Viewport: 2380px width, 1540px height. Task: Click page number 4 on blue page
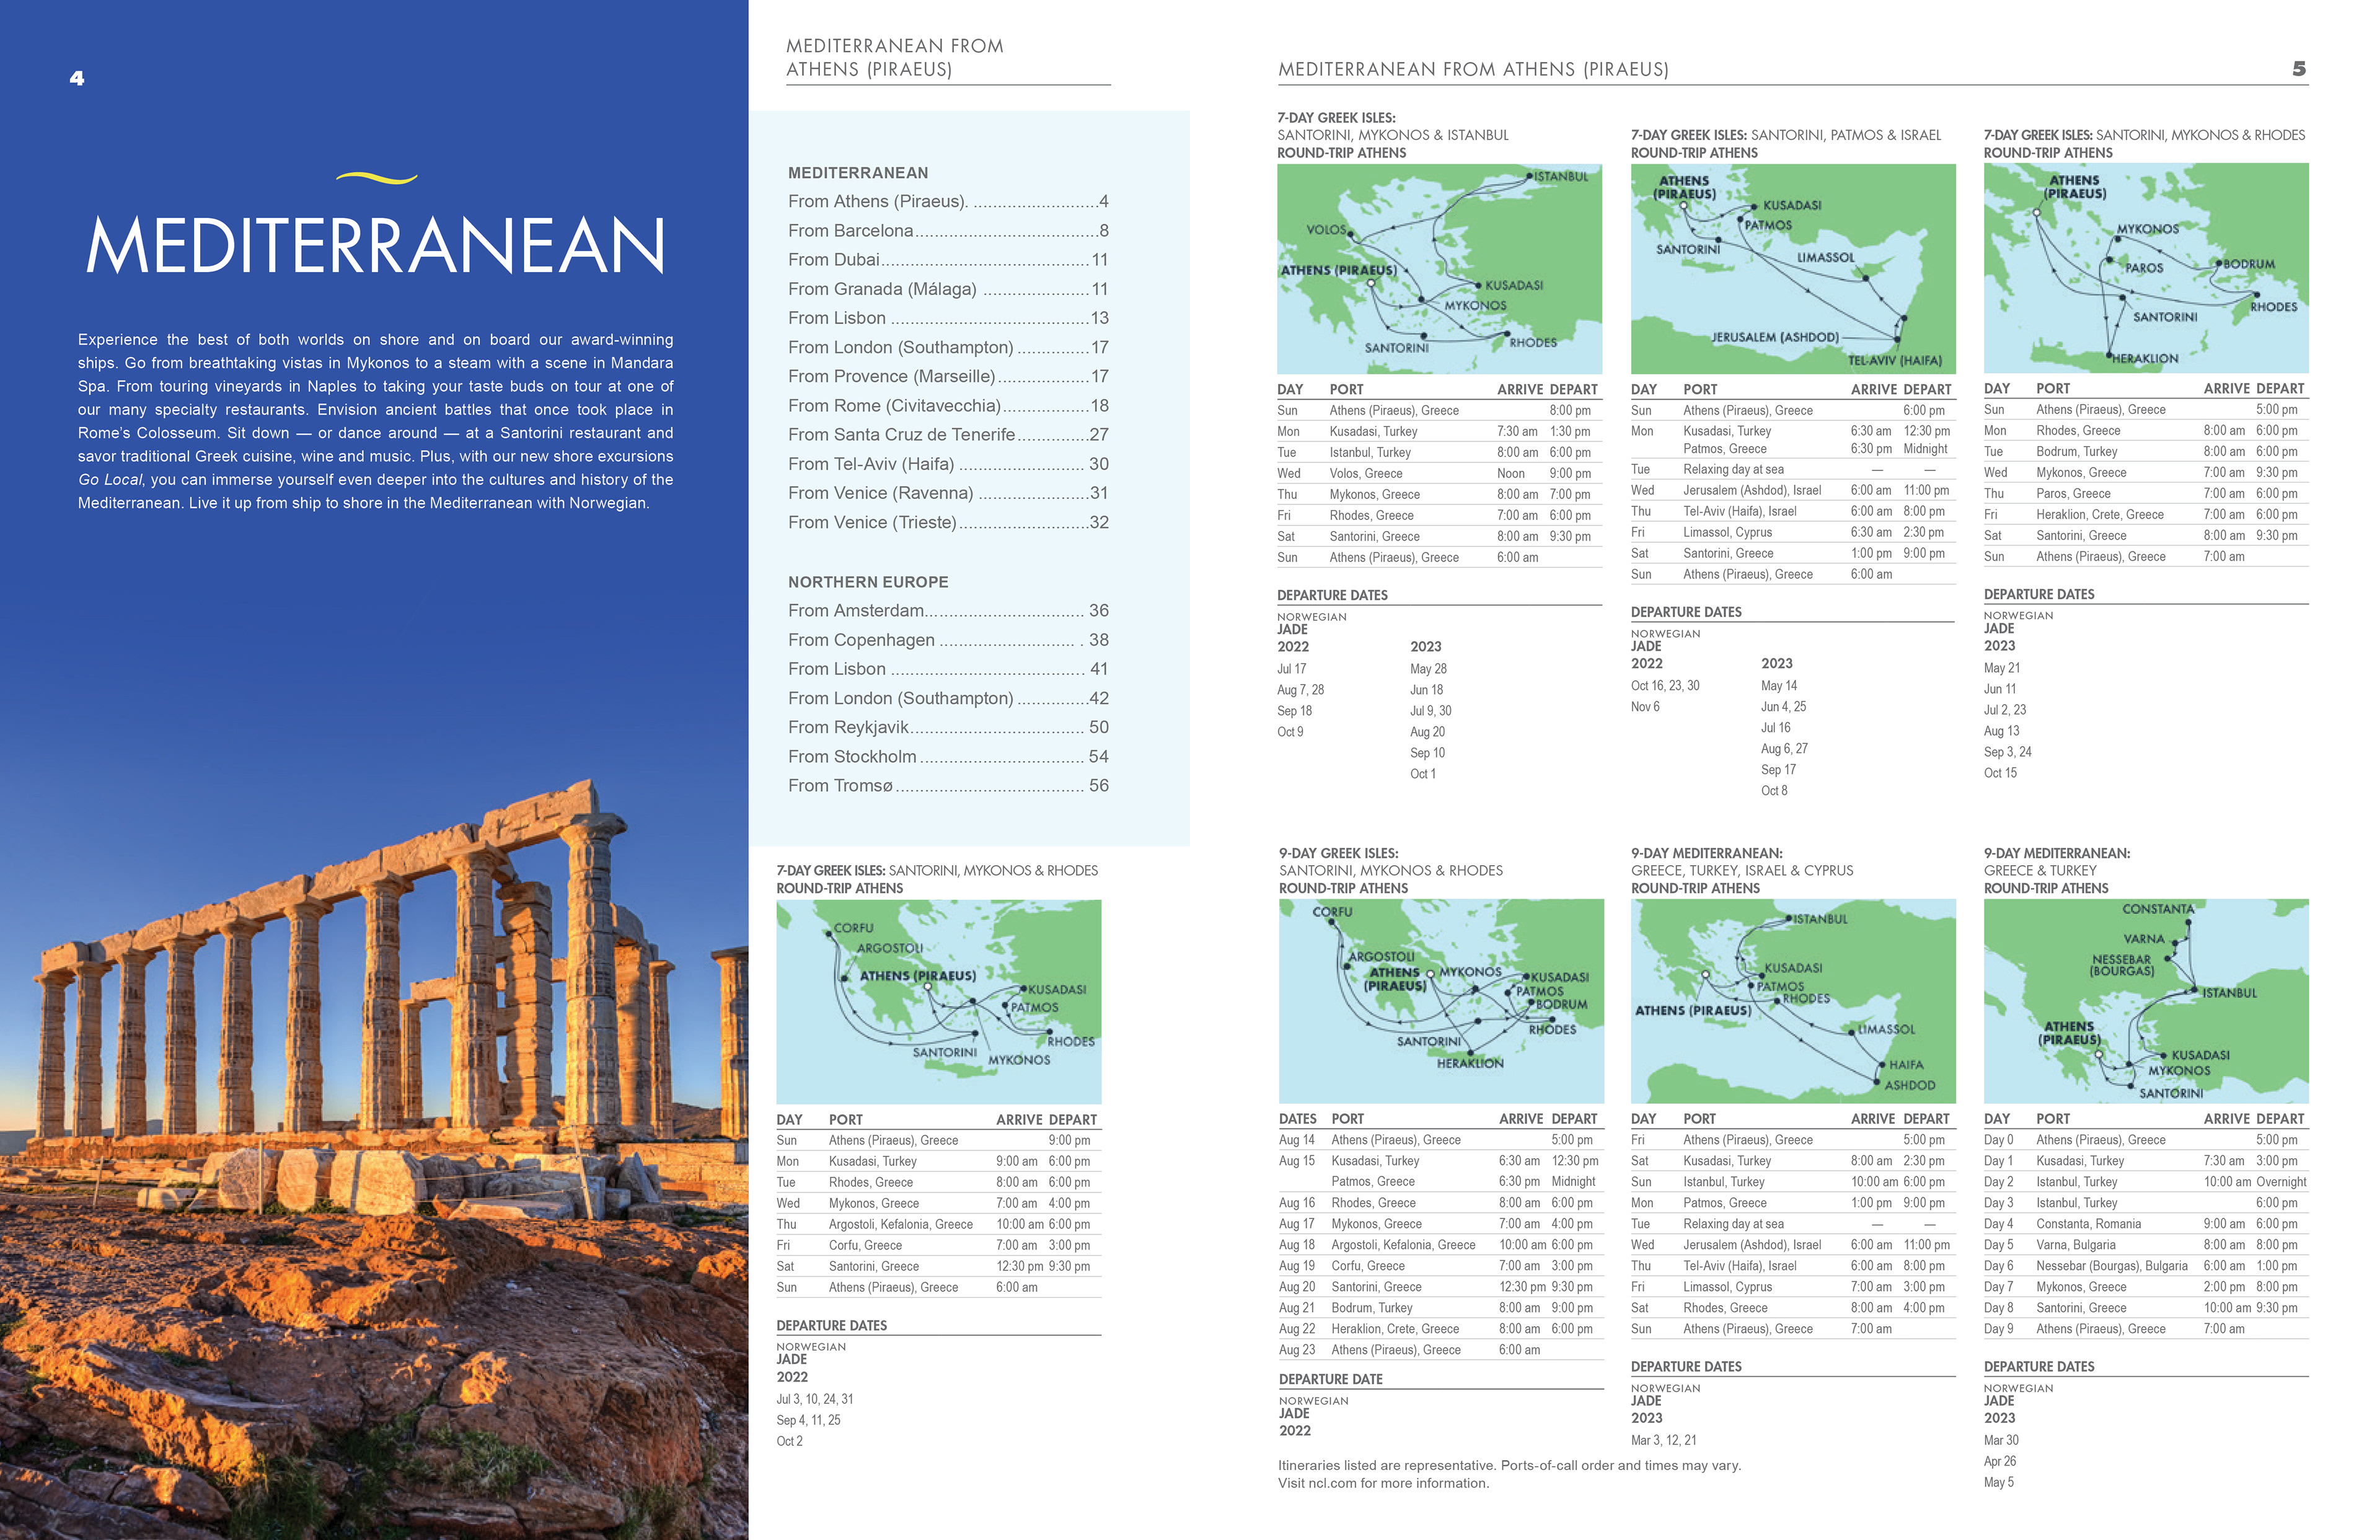pyautogui.click(x=77, y=78)
